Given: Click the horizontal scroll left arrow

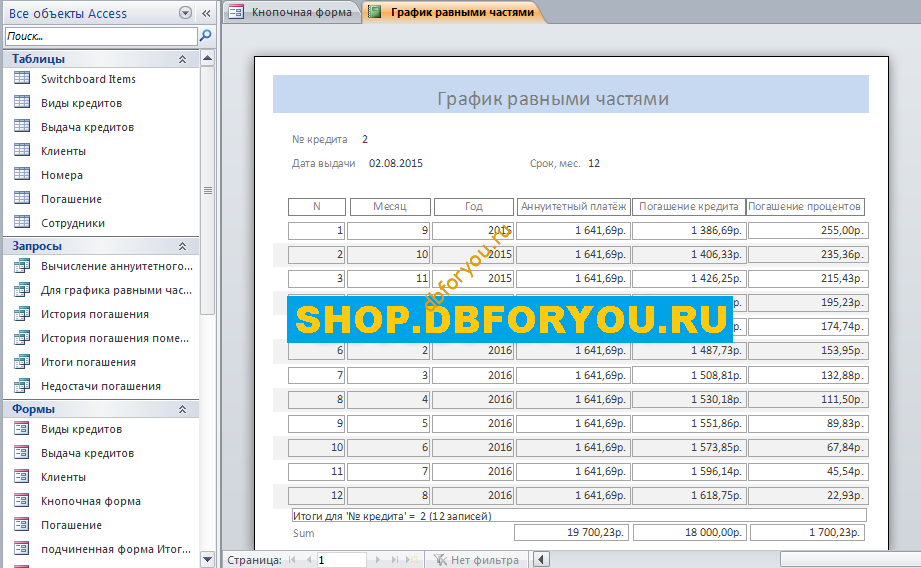Looking at the screenshot, I should click(x=541, y=560).
